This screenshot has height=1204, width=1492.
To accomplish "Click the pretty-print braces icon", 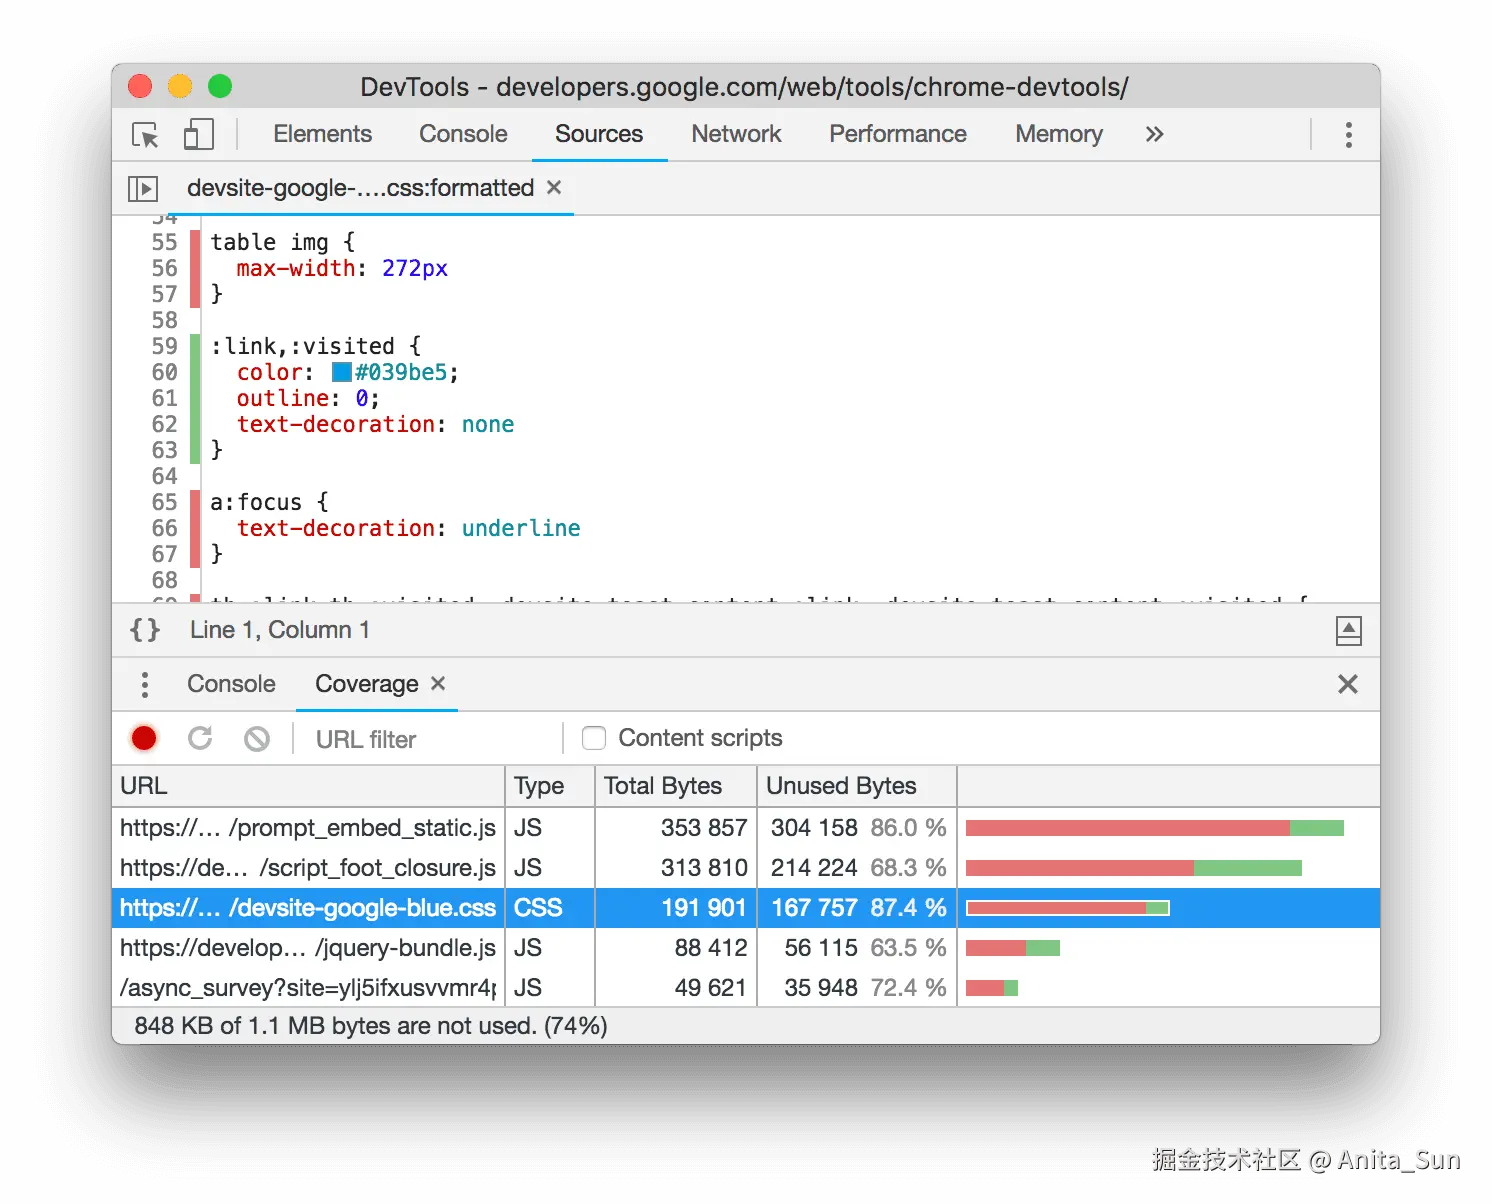I will coord(143,629).
